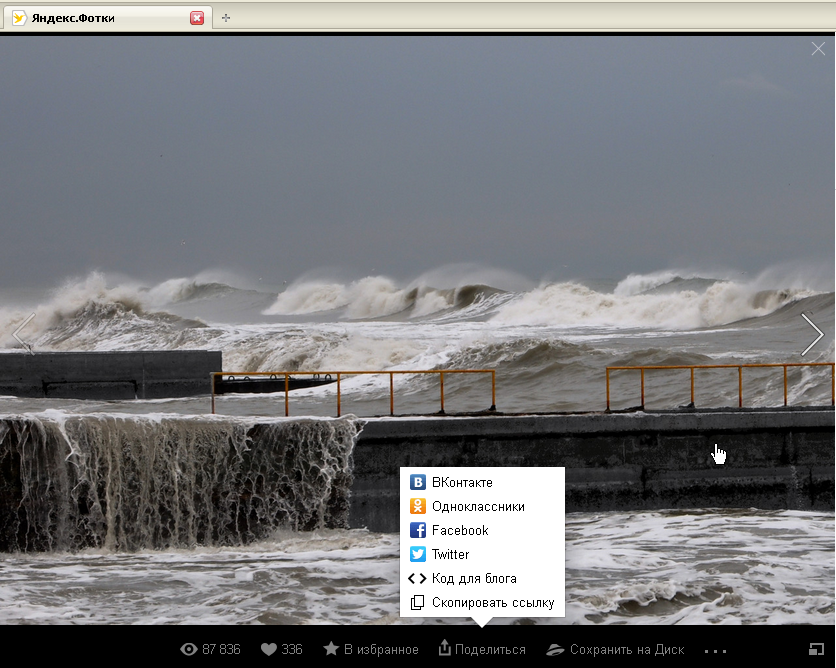Save photo via Сохранить на Диск

[615, 649]
